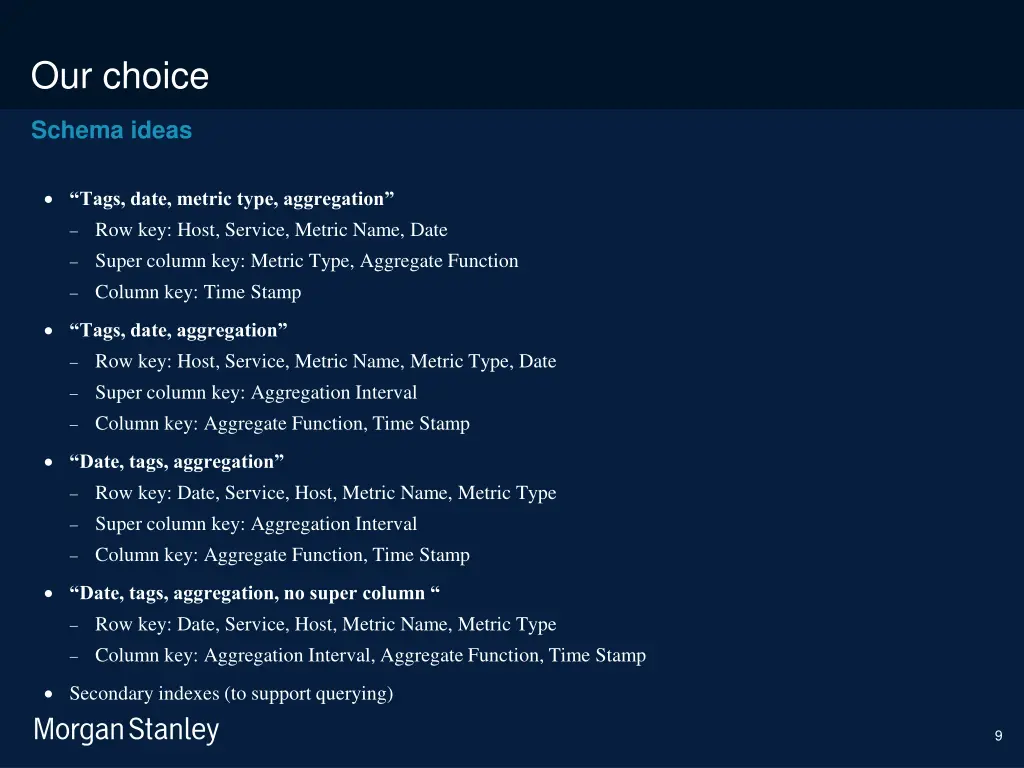Click "Aggregation Interval" line under "Tags, date, aggregation"
The image size is (1024, 768).
point(256,392)
